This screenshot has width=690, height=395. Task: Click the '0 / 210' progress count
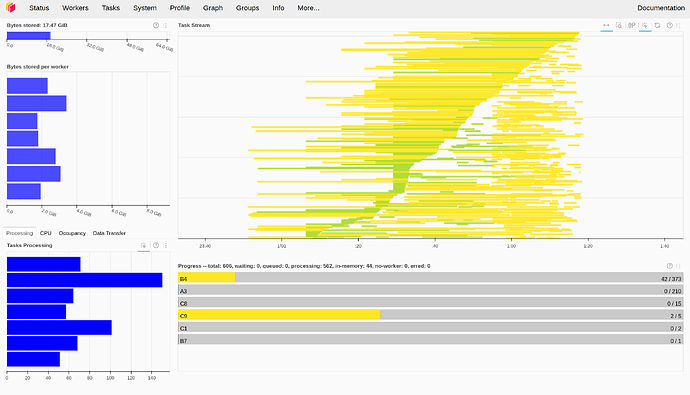click(673, 291)
